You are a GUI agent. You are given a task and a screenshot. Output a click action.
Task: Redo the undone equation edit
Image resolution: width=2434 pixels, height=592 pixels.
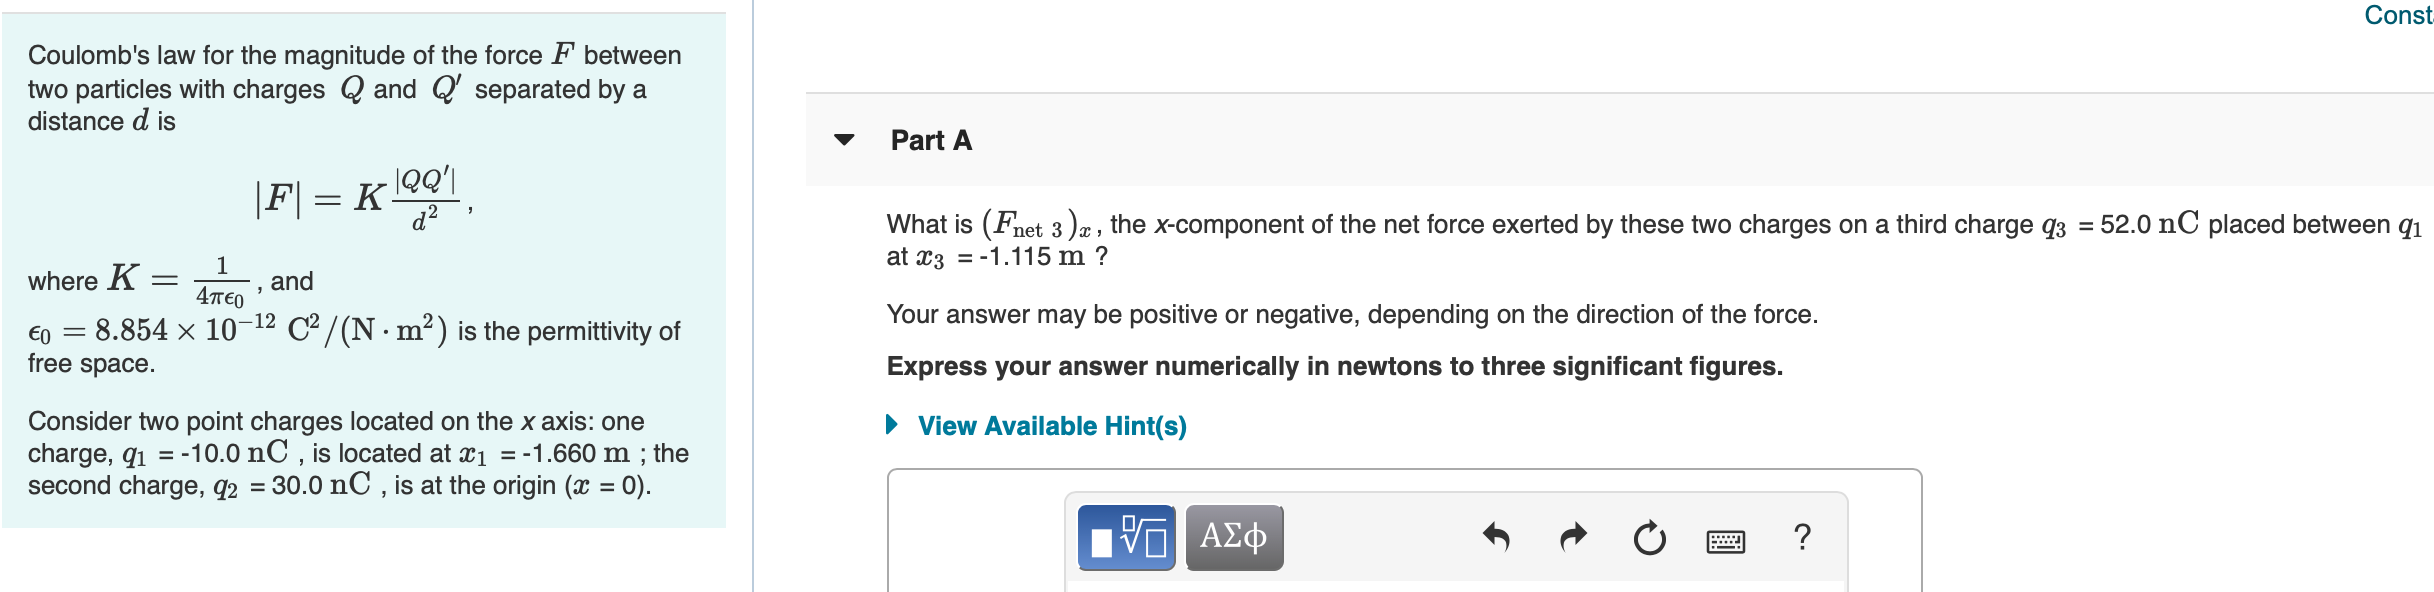(1573, 537)
